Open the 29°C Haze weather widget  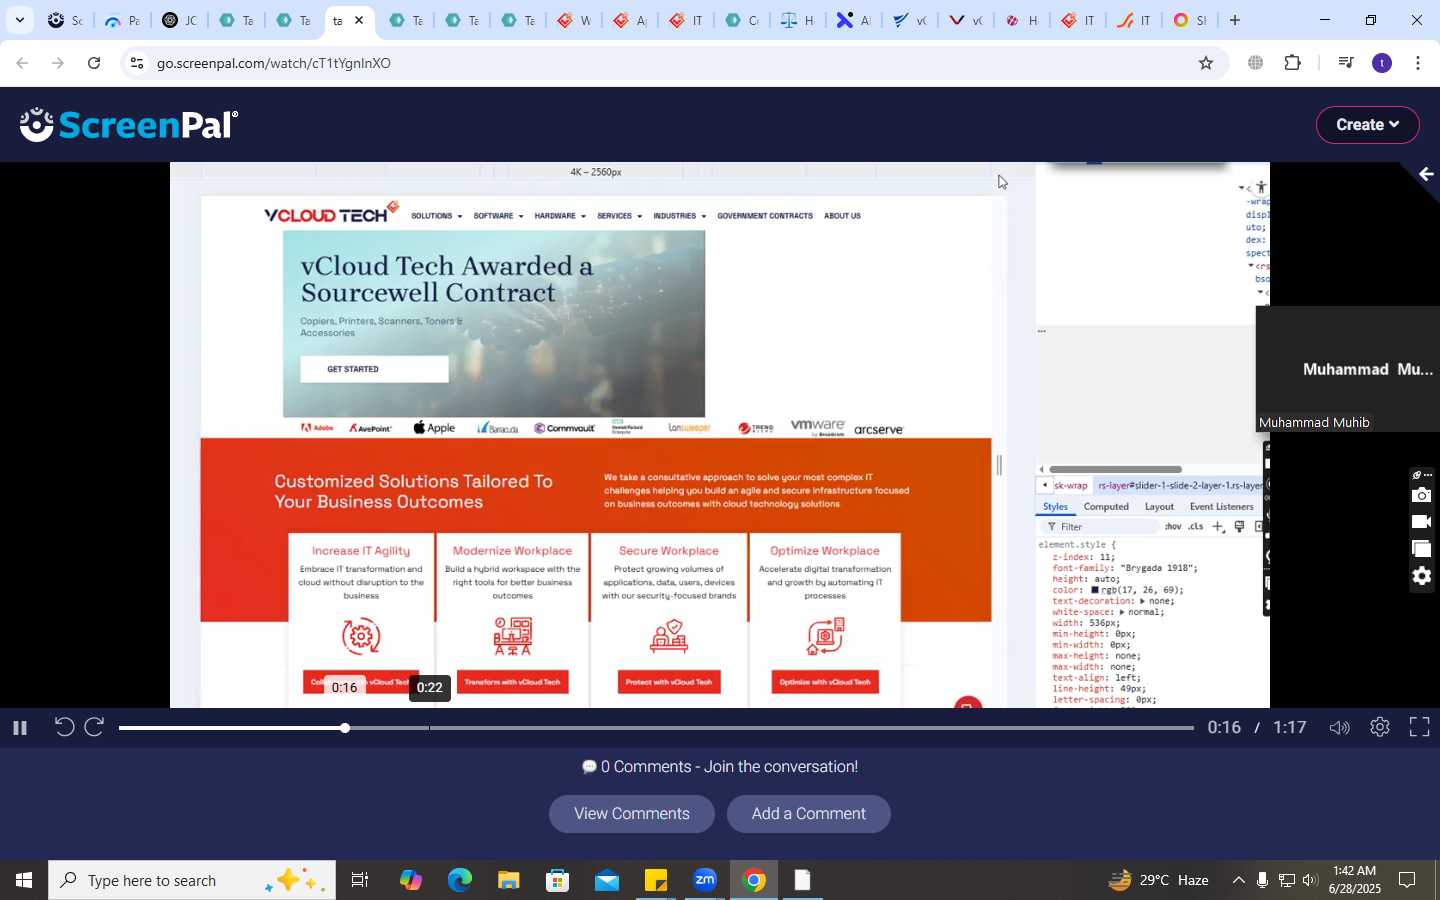coord(1159,881)
